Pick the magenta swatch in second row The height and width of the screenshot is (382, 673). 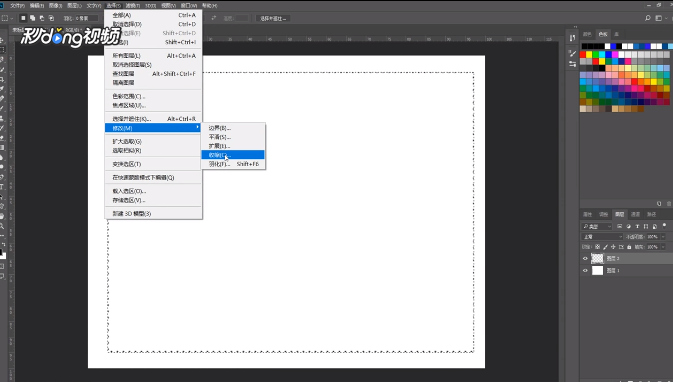point(615,55)
